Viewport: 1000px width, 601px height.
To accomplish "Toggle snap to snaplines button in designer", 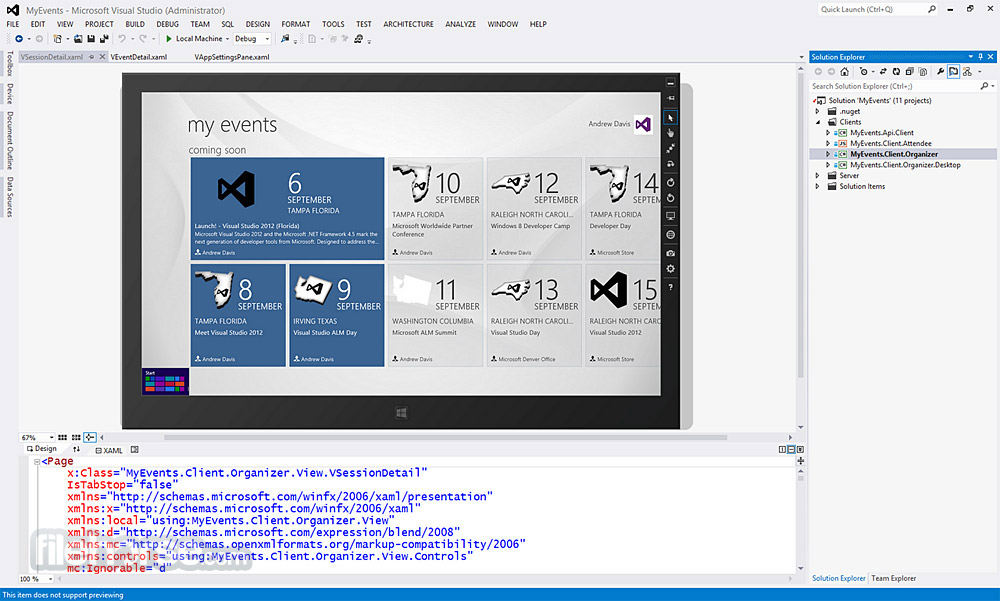I will (90, 438).
